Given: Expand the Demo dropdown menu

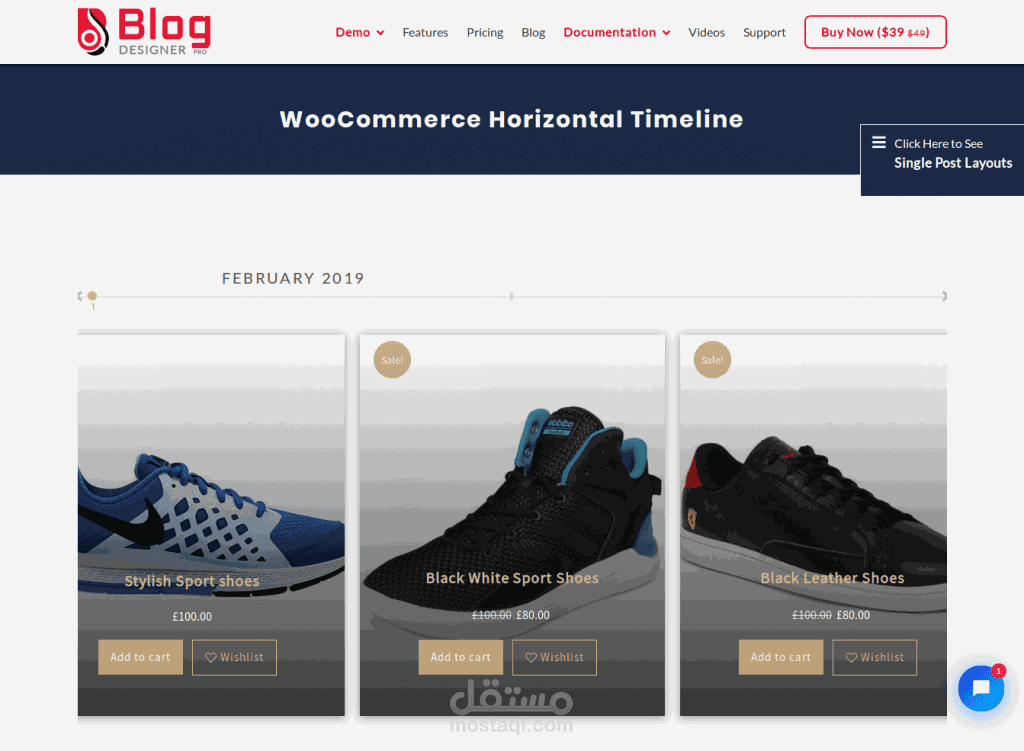Looking at the screenshot, I should click(x=360, y=33).
